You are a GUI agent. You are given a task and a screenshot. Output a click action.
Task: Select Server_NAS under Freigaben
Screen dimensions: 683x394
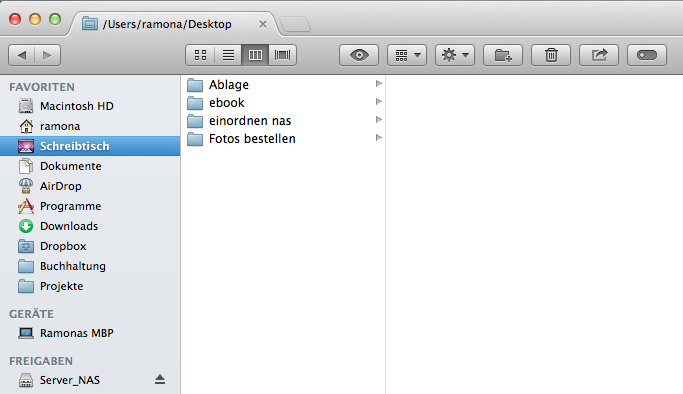coord(90,380)
